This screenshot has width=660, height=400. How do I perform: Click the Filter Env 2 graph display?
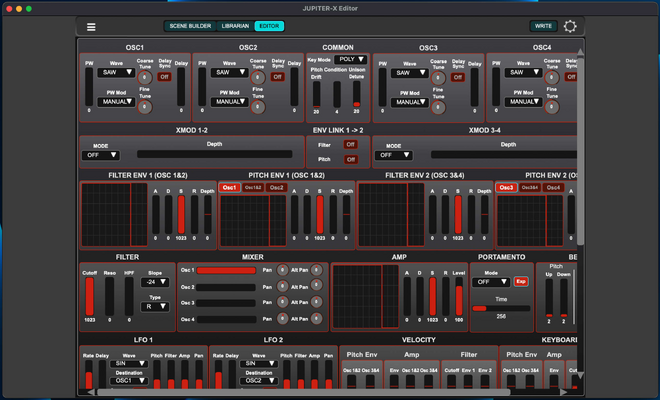tap(391, 215)
